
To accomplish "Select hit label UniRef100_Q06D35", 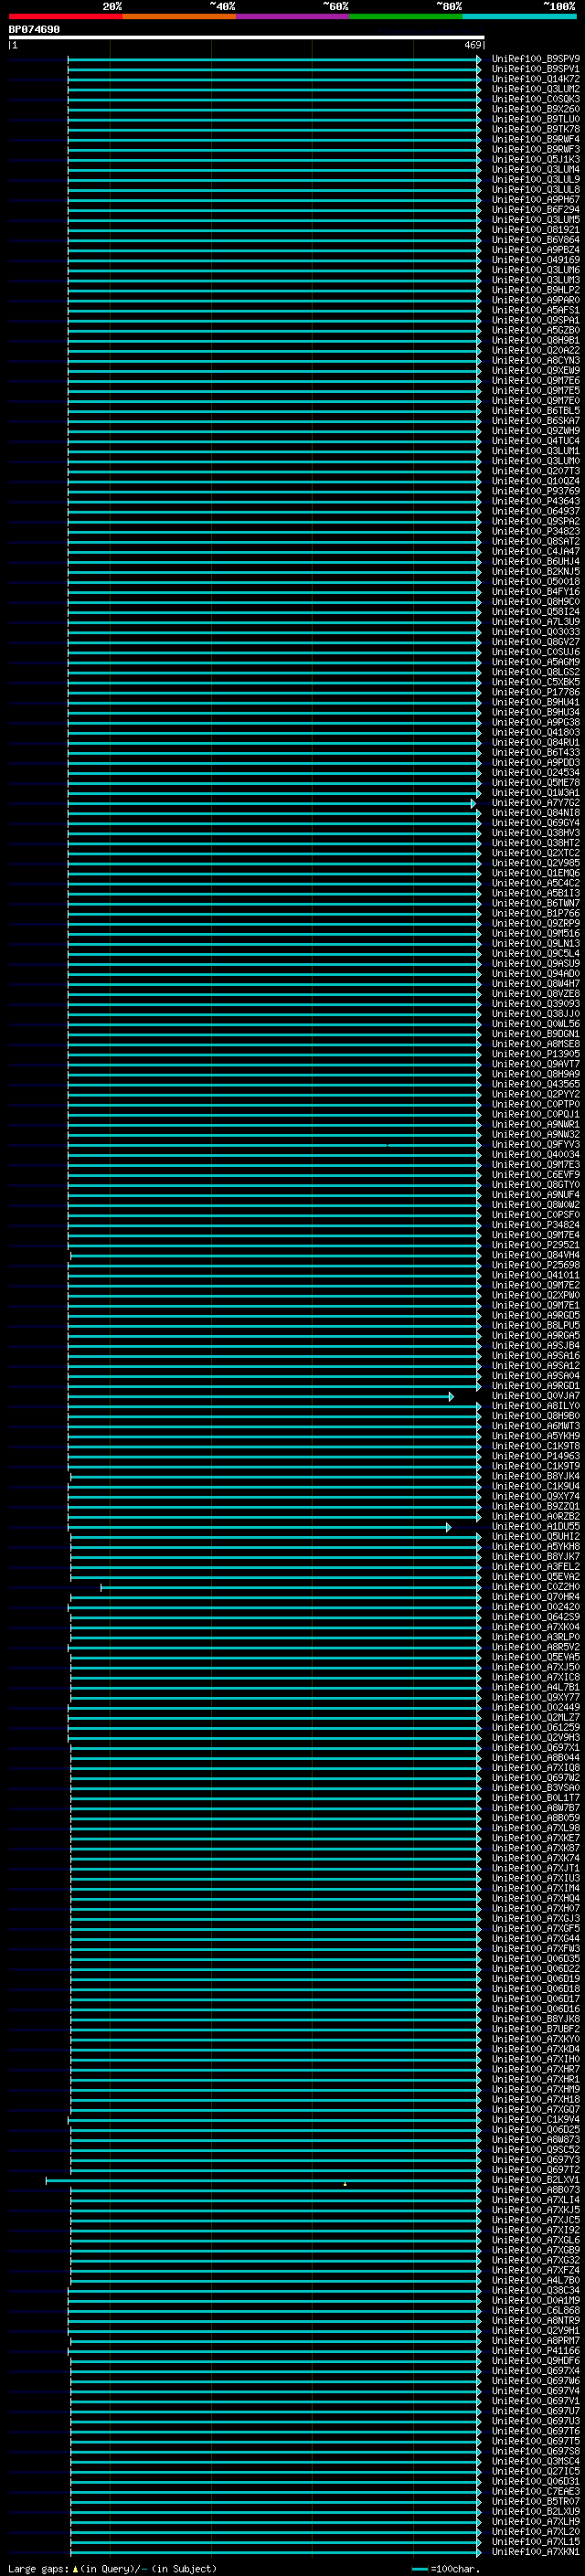I will (536, 1959).
